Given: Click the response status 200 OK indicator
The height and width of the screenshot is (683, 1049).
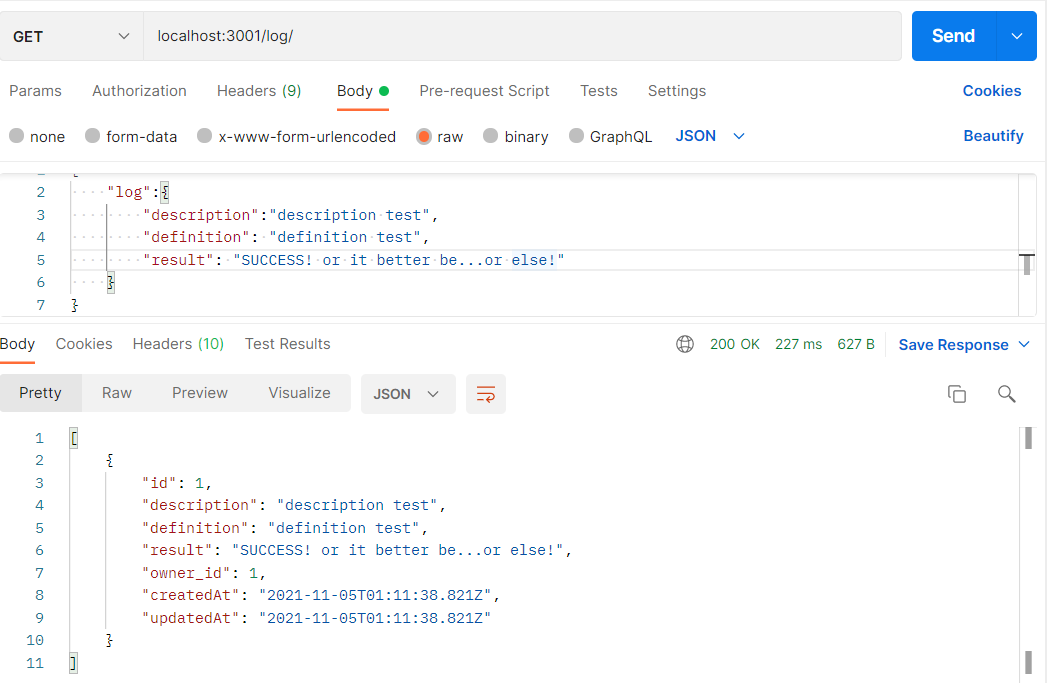Looking at the screenshot, I should point(734,343).
